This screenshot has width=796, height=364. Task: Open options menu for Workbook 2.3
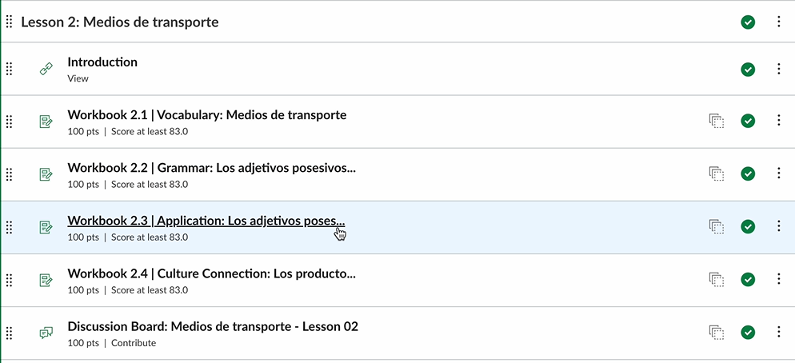pos(779,226)
